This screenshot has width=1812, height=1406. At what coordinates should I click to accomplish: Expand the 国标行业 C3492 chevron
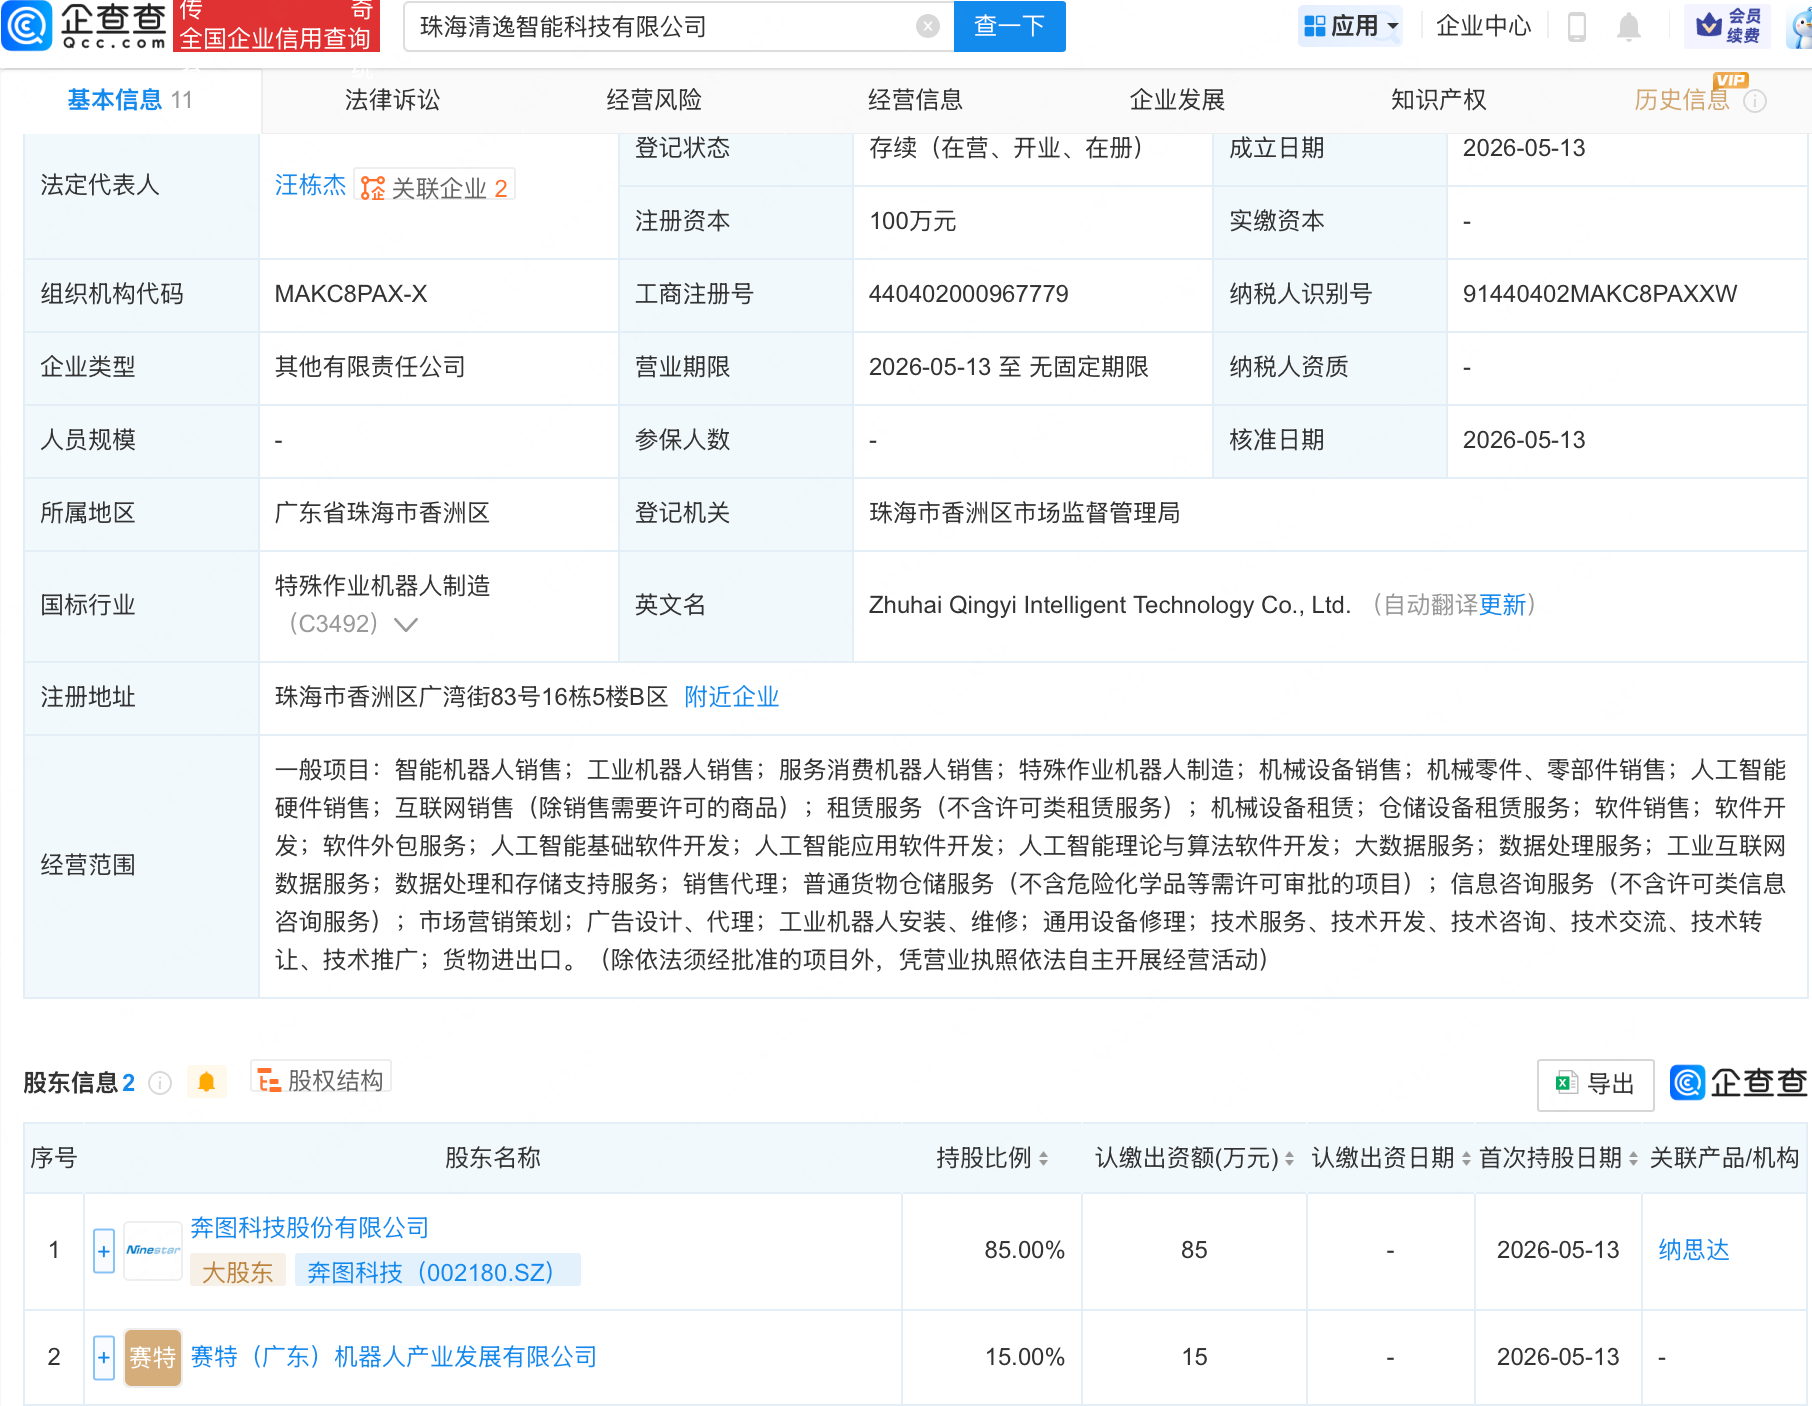(405, 624)
